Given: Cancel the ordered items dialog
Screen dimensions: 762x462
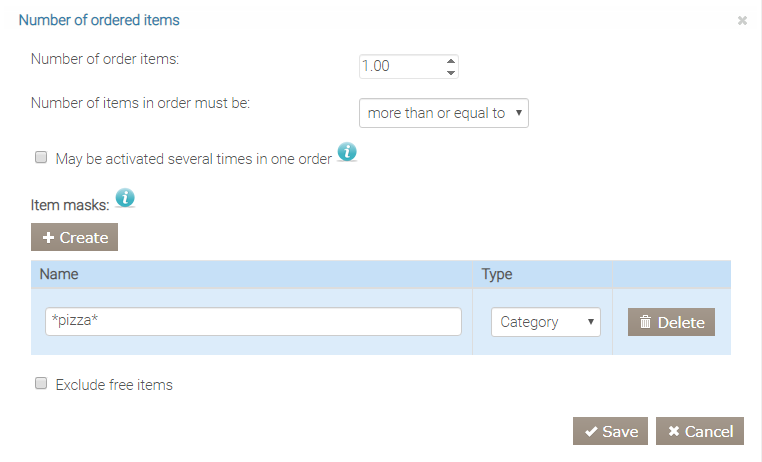Looking at the screenshot, I should pyautogui.click(x=700, y=431).
